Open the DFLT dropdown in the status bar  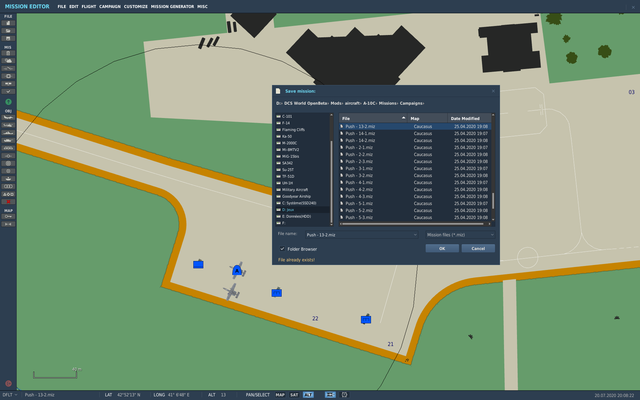click(10, 395)
